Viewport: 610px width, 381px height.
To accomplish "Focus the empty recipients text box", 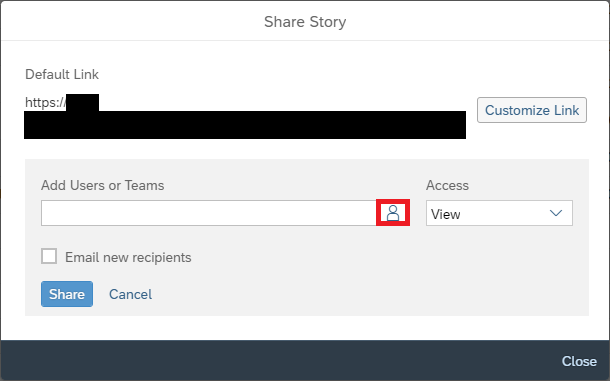I will coord(209,213).
